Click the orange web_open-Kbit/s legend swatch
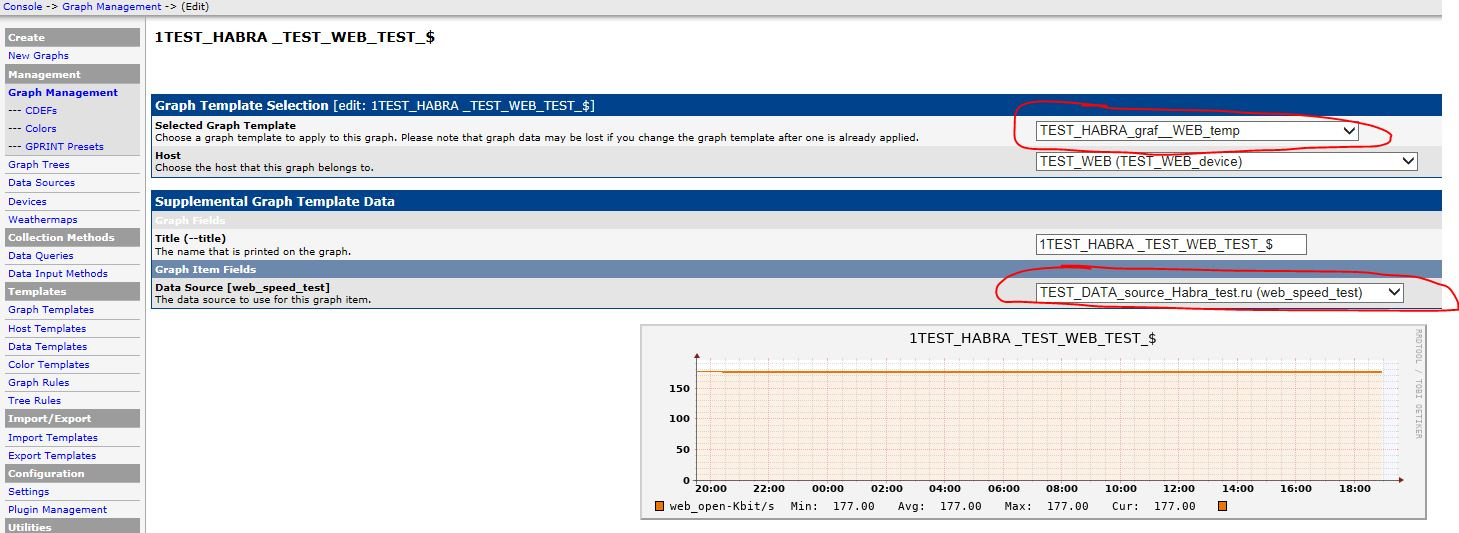 click(x=659, y=506)
